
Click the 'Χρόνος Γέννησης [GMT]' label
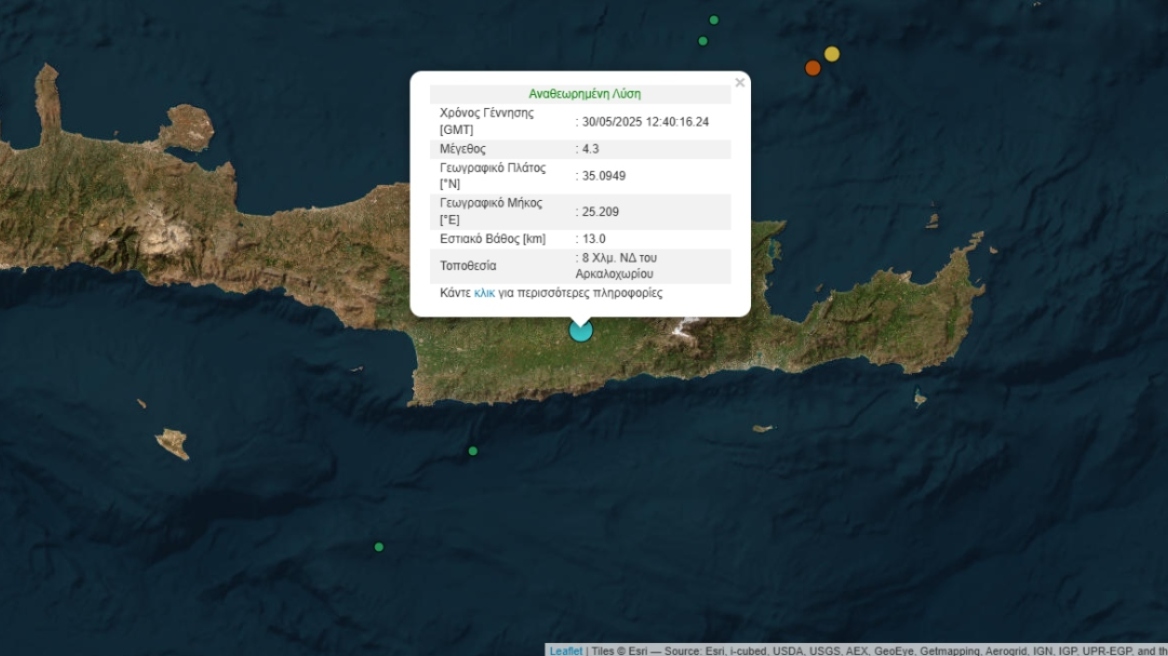click(486, 121)
